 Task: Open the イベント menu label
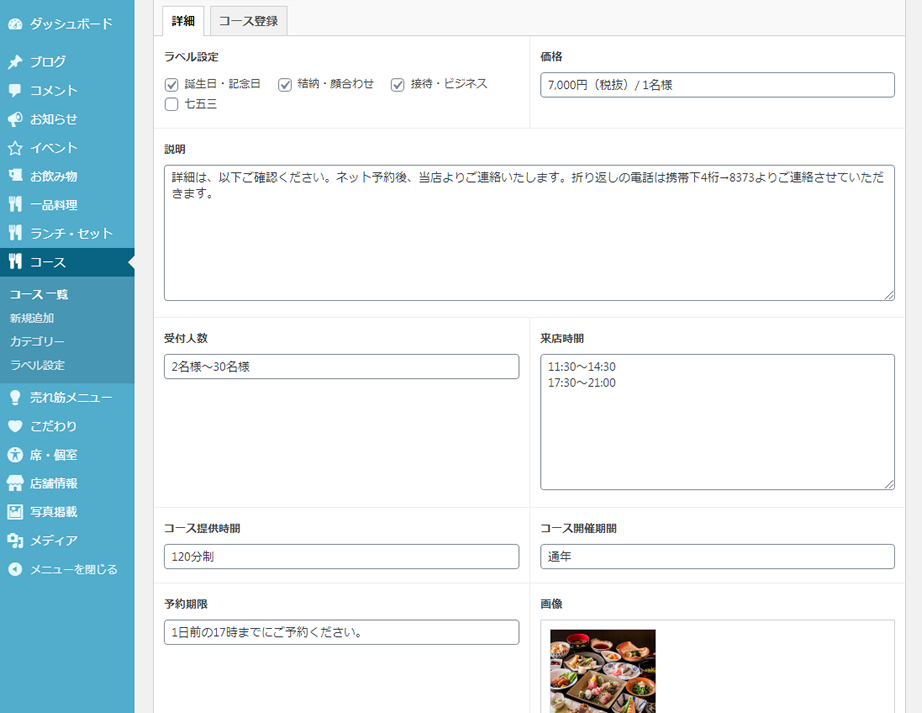click(54, 148)
